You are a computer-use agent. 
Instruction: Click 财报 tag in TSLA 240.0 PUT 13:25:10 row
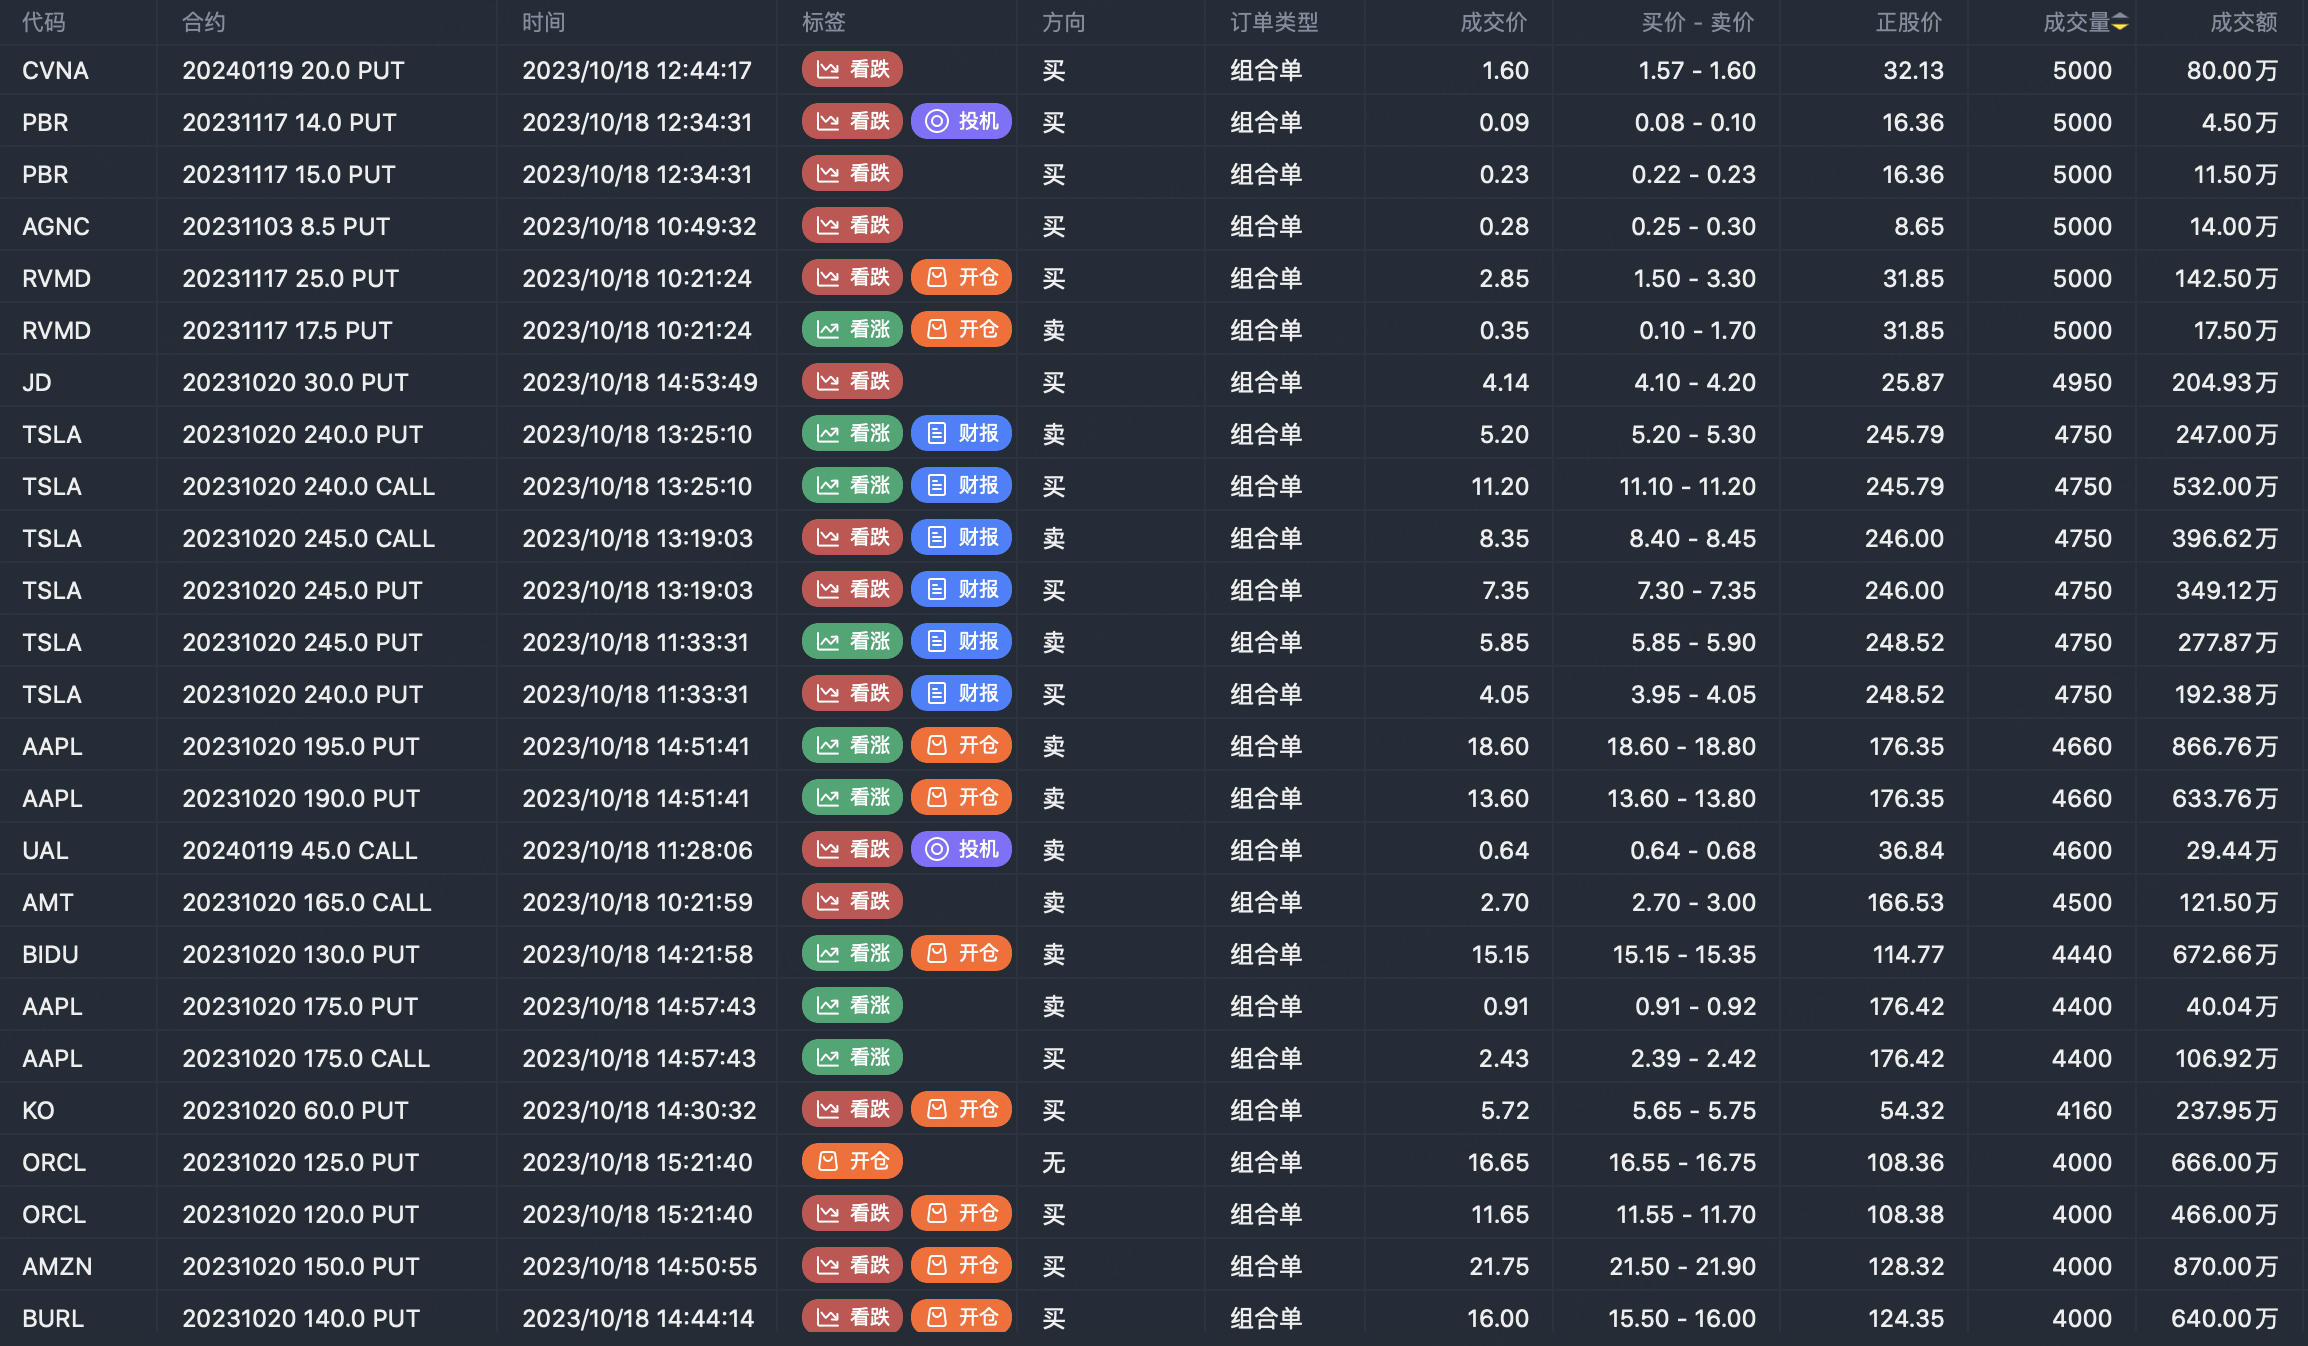click(961, 433)
